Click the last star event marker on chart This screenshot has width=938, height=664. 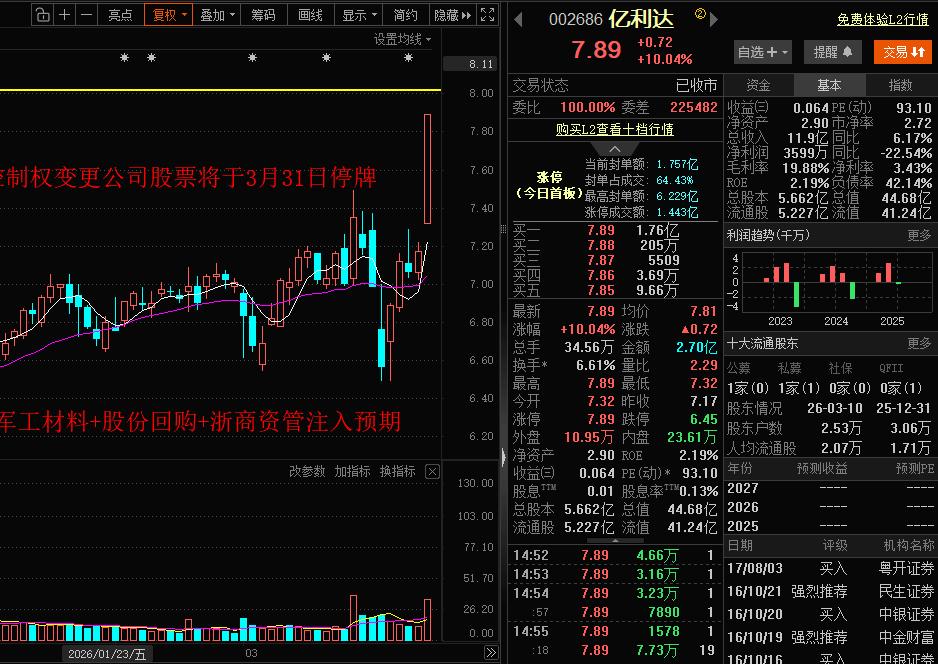(x=409, y=58)
